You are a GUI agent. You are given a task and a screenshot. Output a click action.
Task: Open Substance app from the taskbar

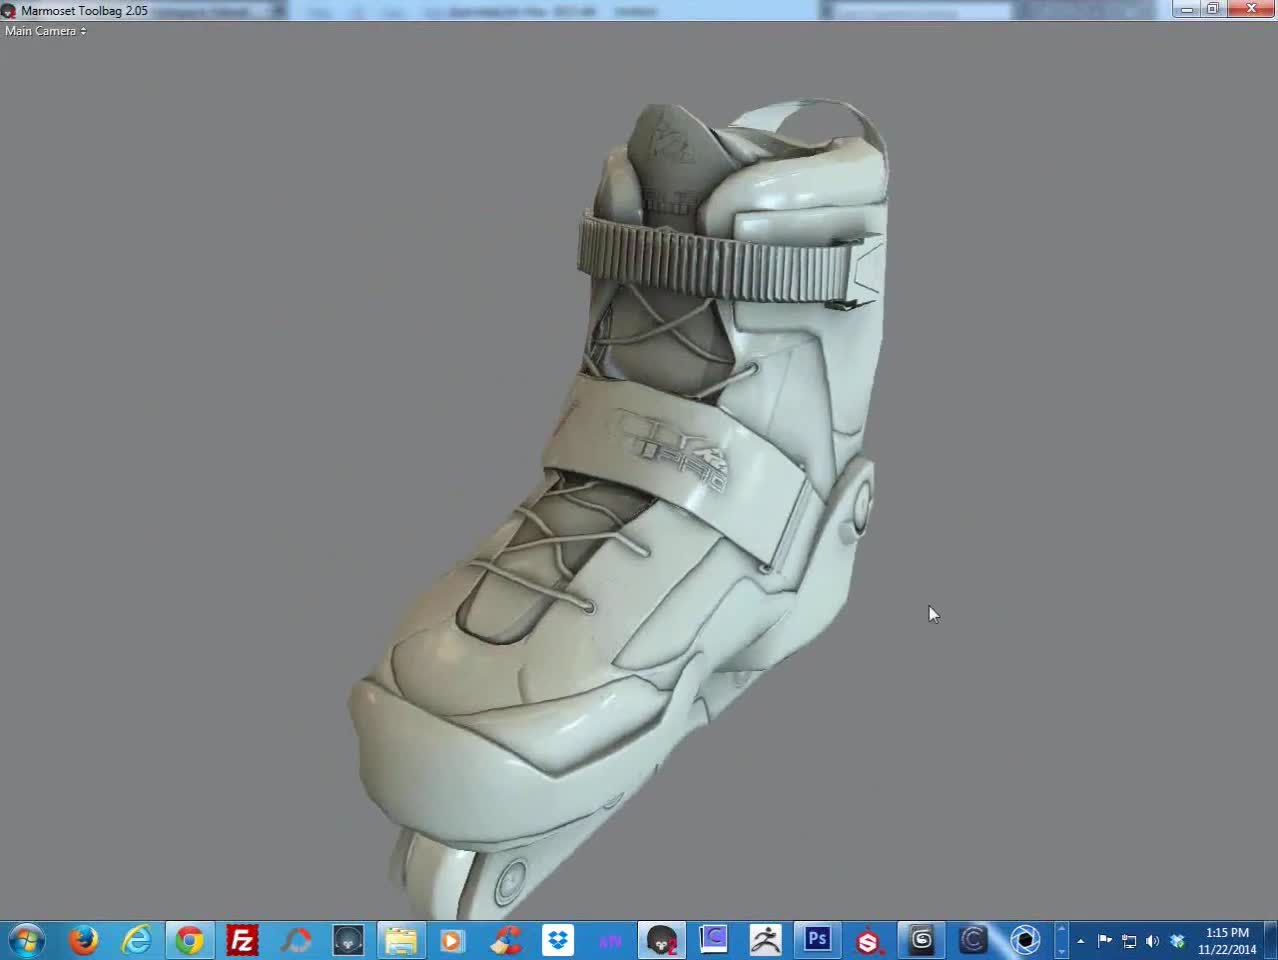[869, 940]
